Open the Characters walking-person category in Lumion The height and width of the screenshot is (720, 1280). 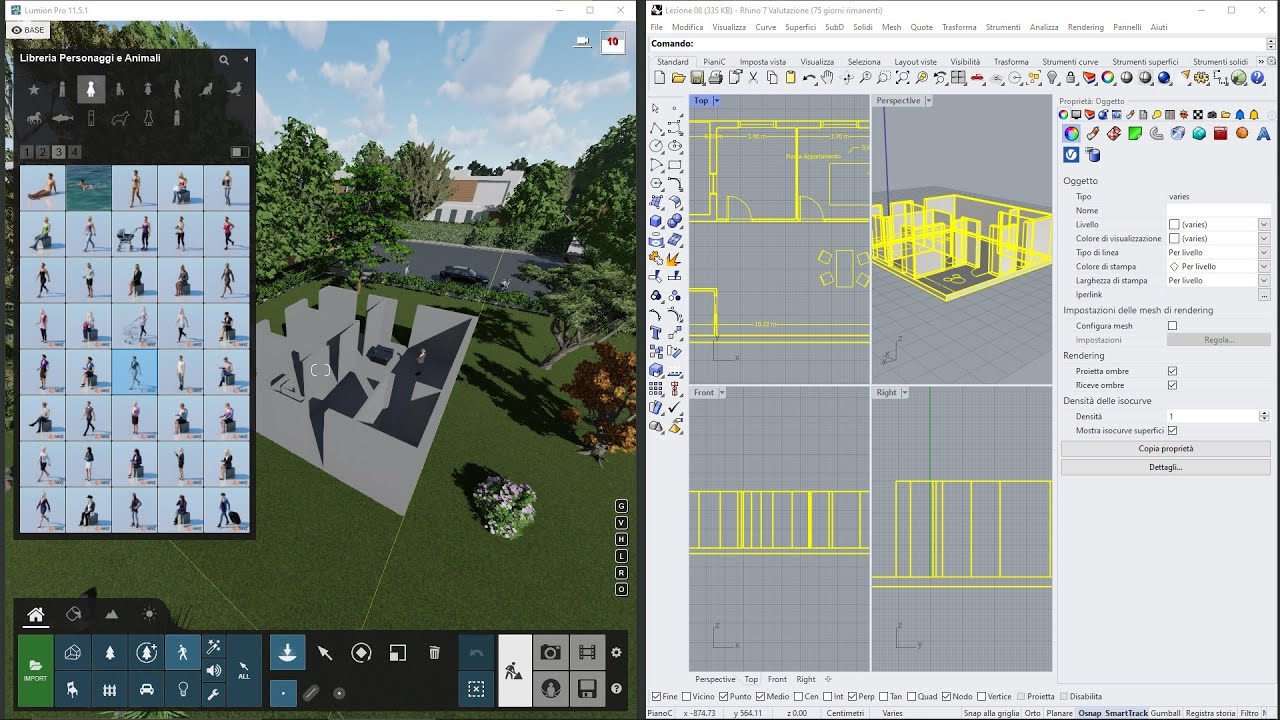pyautogui.click(x=182, y=652)
